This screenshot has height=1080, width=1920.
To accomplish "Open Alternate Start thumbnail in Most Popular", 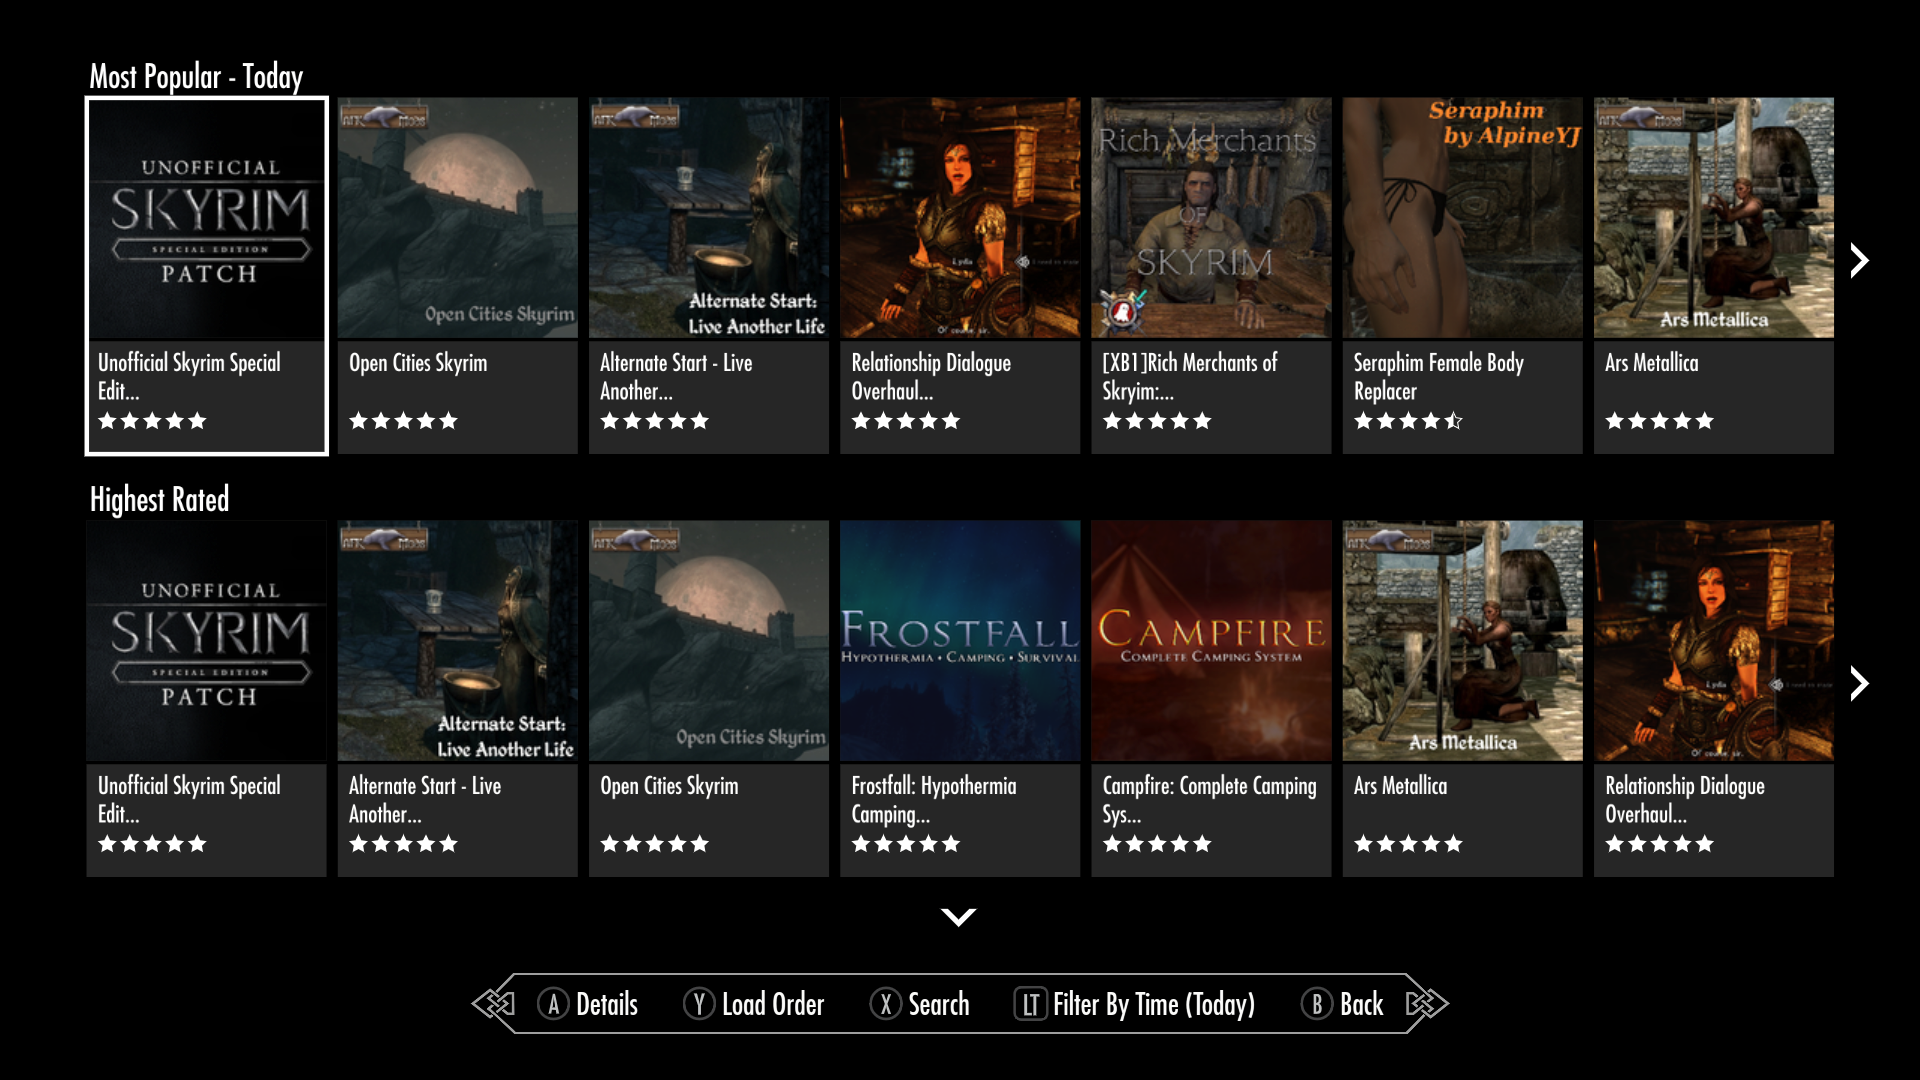I will 709,218.
